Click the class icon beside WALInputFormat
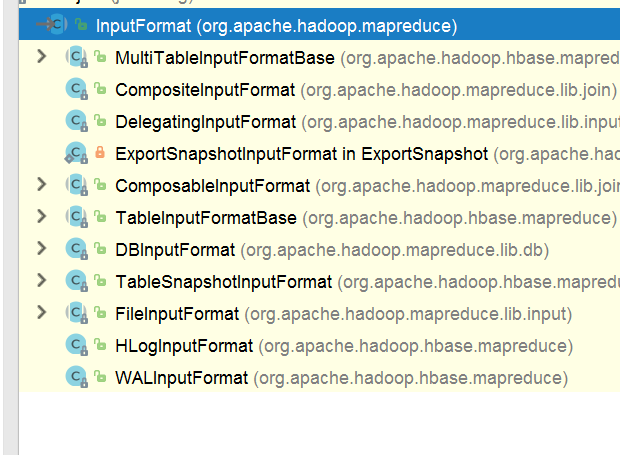The height and width of the screenshot is (455, 620). pos(77,377)
